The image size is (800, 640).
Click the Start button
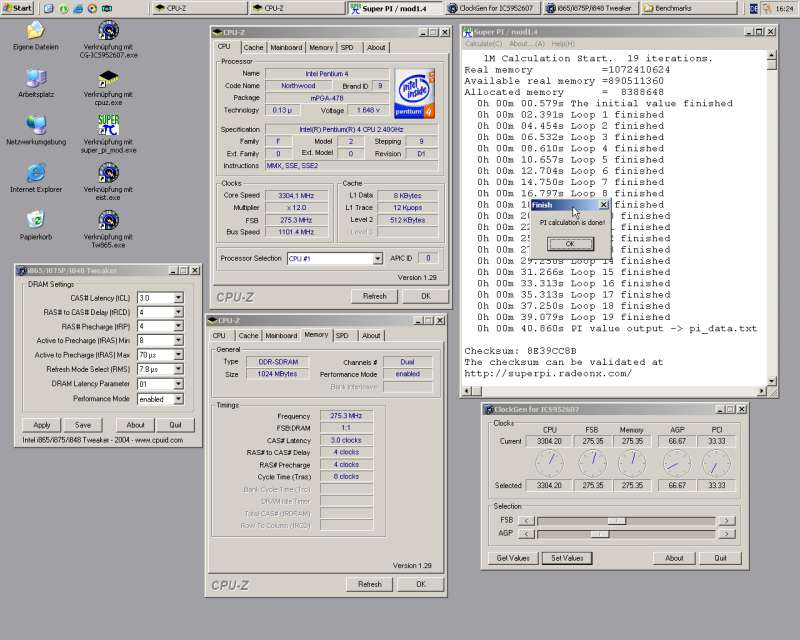tap(17, 8)
